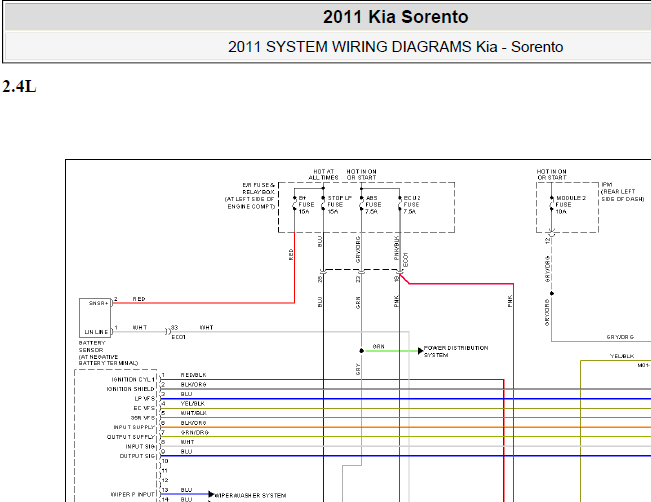Click the 'MODULE 2 FUSE 10A' label
Image resolution: width=651 pixels, height=502 pixels.
tap(570, 205)
